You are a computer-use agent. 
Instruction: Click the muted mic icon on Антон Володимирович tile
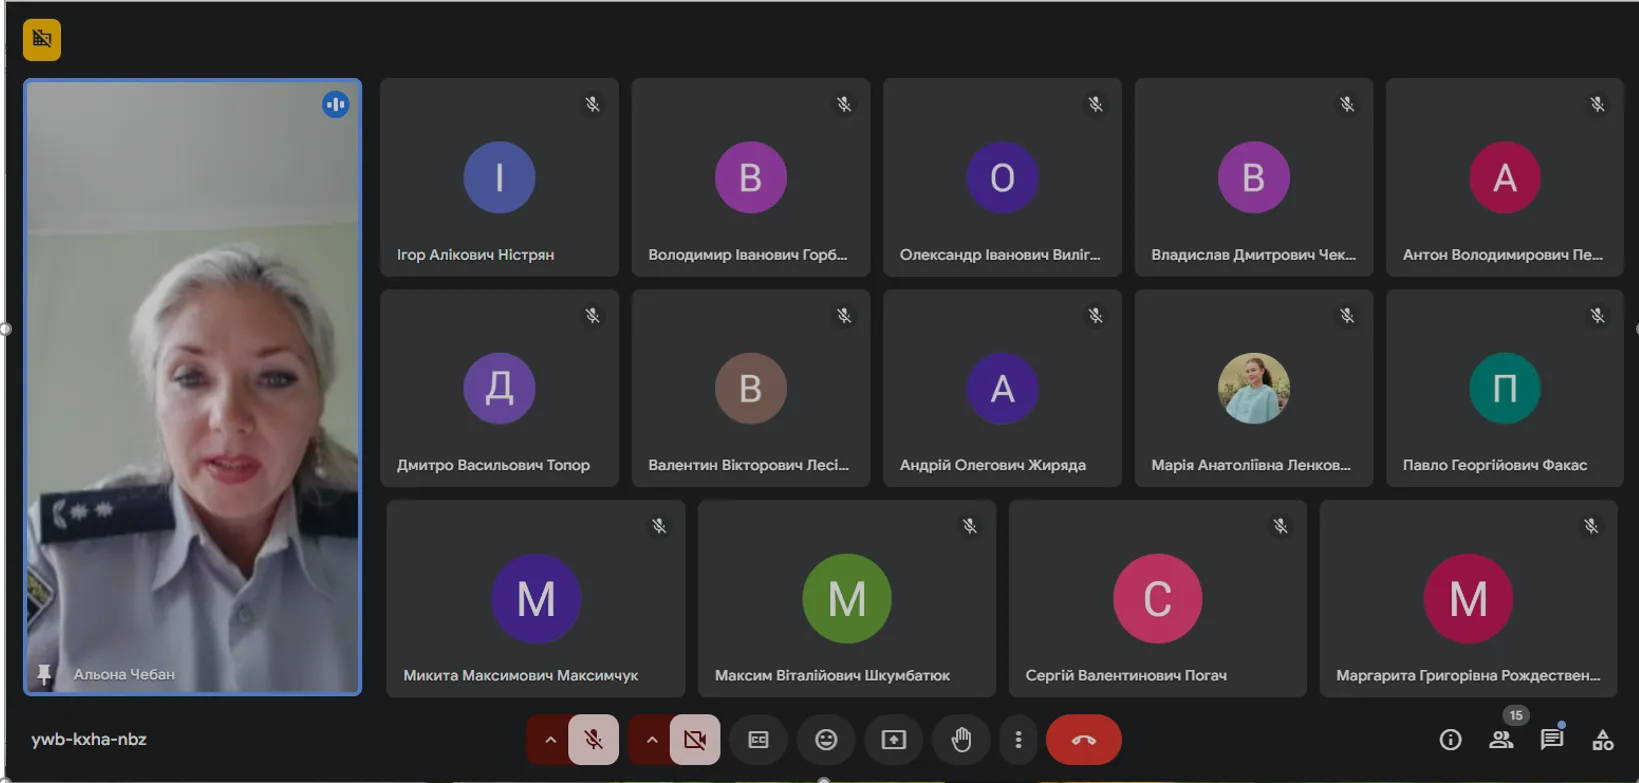[1598, 104]
